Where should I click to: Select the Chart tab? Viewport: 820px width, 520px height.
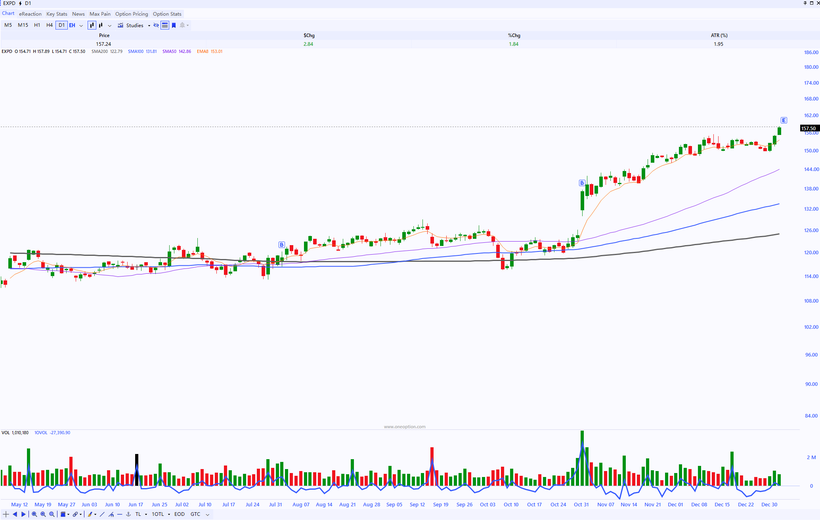(x=8, y=14)
